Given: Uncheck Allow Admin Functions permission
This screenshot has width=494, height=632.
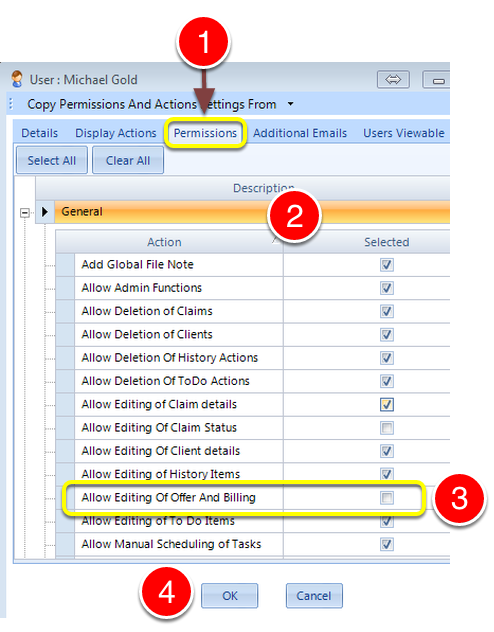Looking at the screenshot, I should click(387, 288).
